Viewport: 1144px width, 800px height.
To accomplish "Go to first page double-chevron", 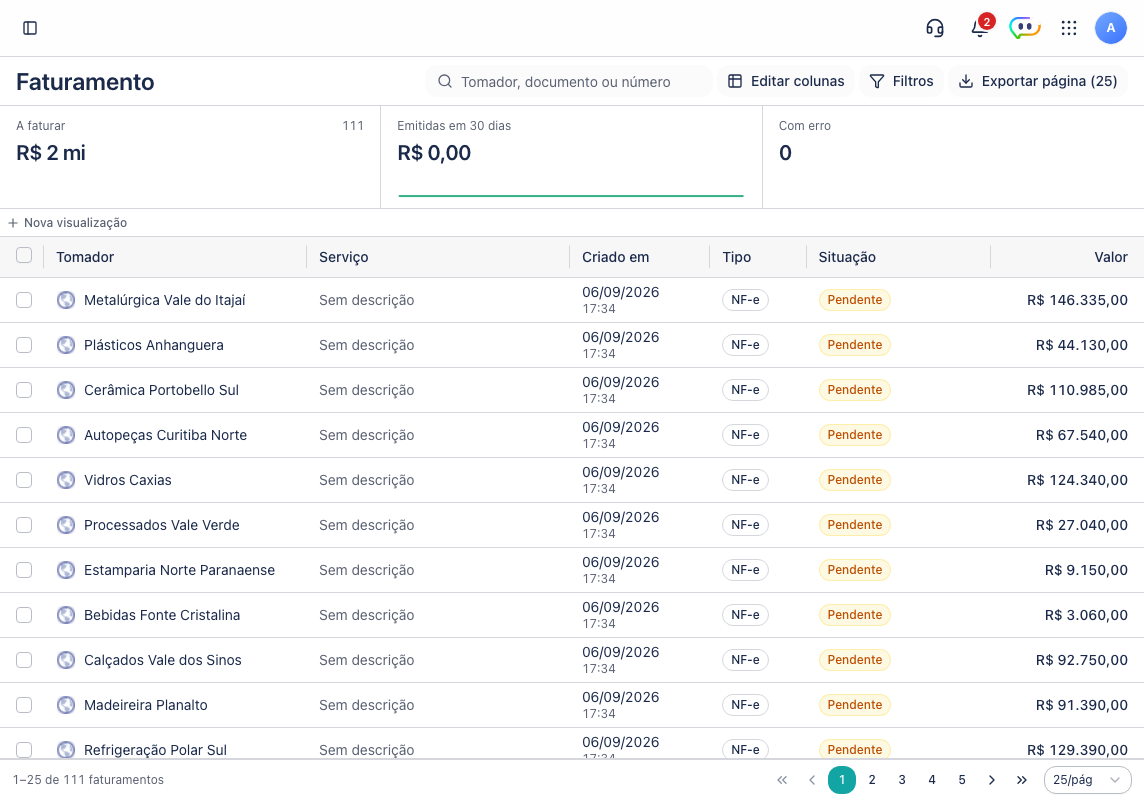I will [x=782, y=780].
